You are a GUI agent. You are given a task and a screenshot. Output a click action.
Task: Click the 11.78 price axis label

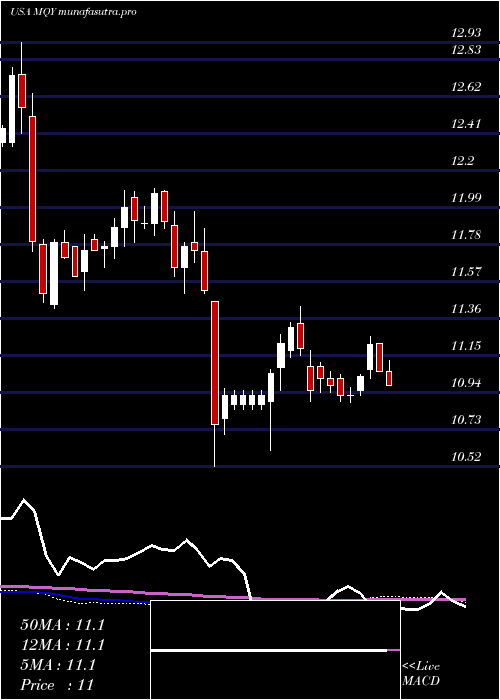point(466,235)
